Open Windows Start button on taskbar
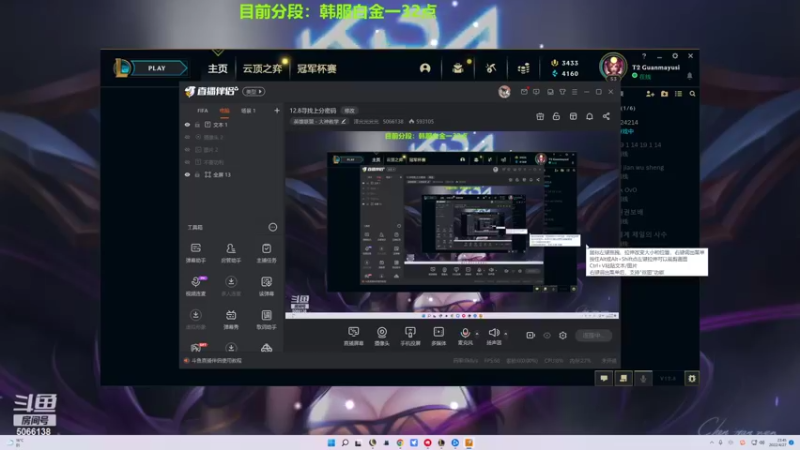 (331, 443)
